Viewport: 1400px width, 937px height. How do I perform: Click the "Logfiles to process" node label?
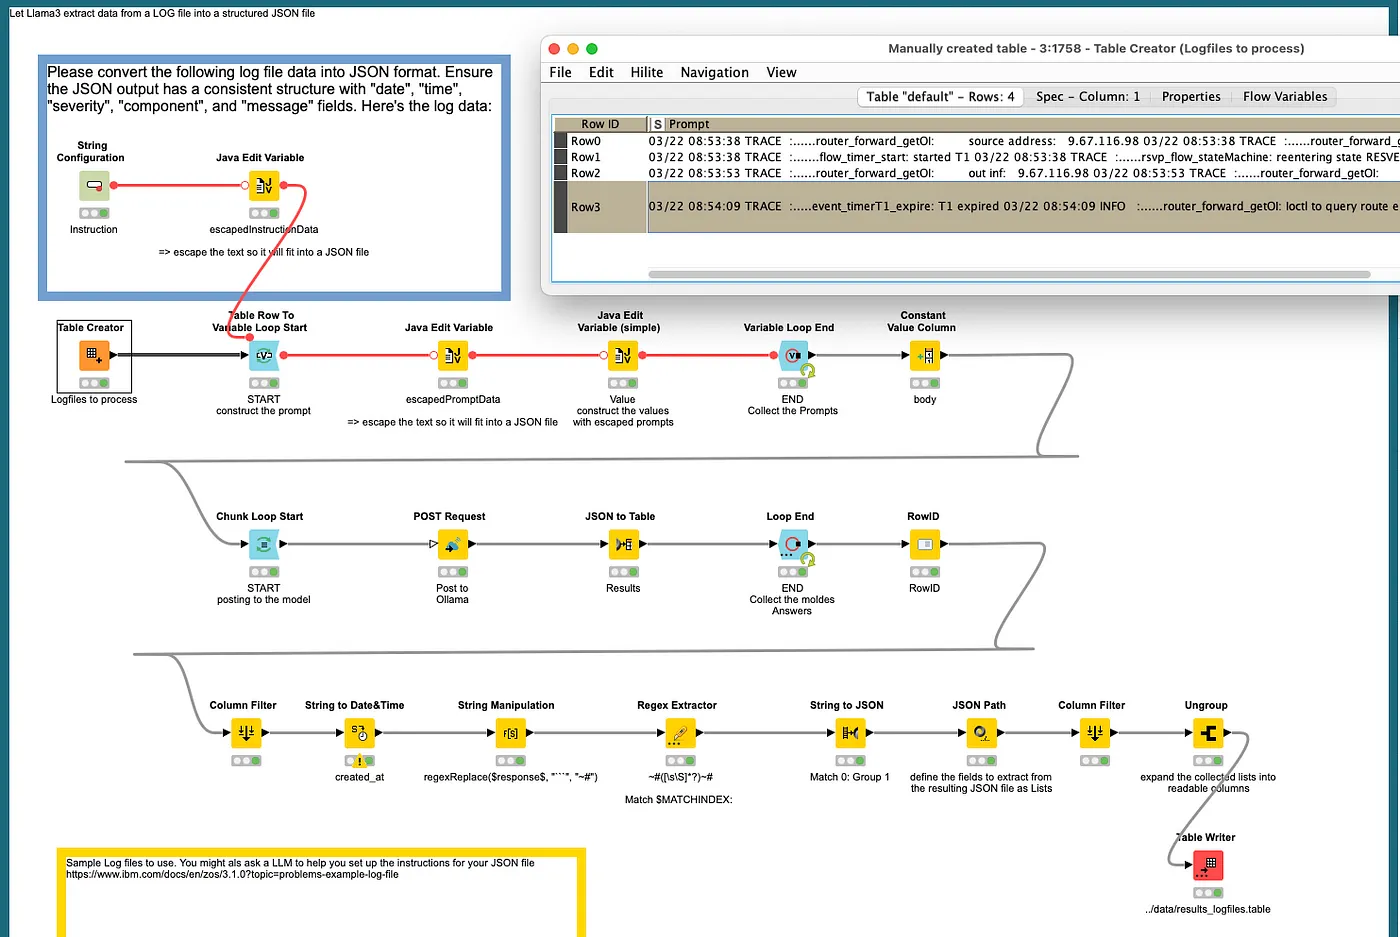pyautogui.click(x=94, y=399)
